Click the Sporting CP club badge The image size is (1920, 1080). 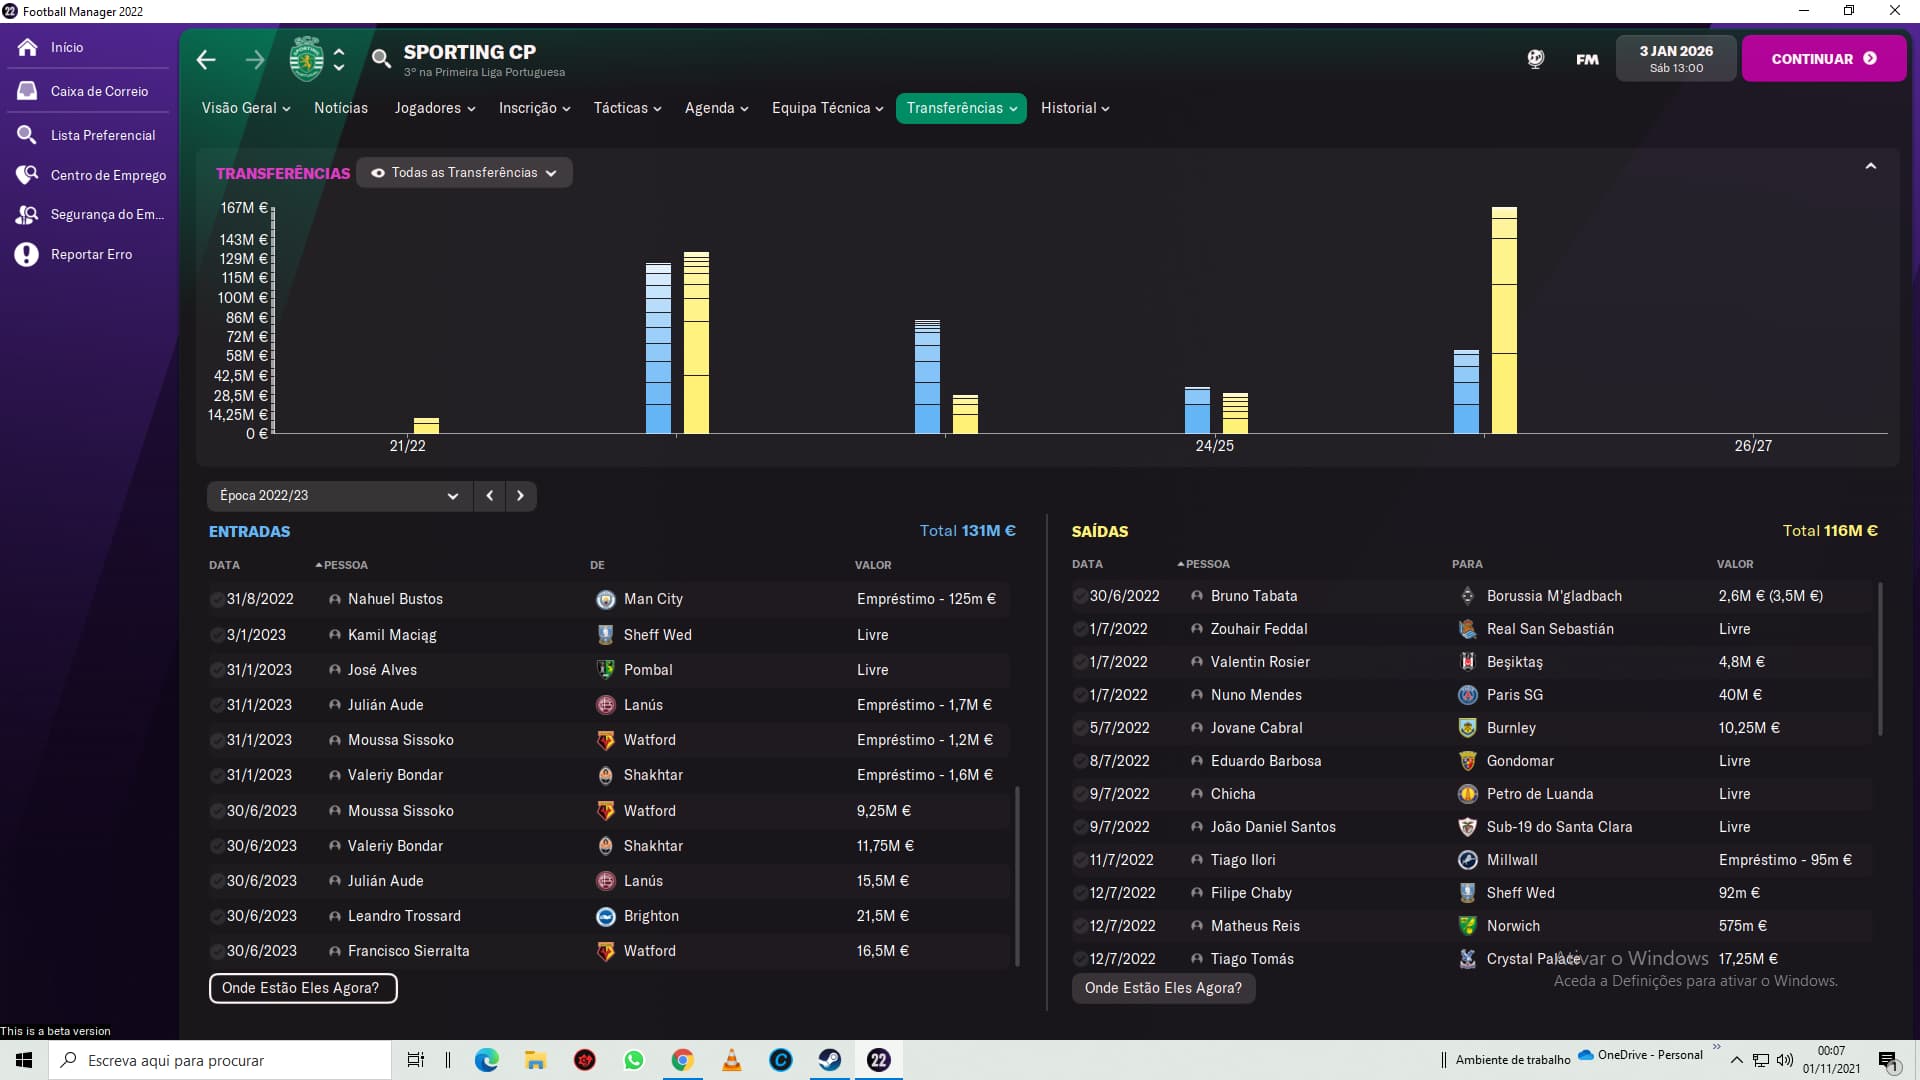coord(306,59)
